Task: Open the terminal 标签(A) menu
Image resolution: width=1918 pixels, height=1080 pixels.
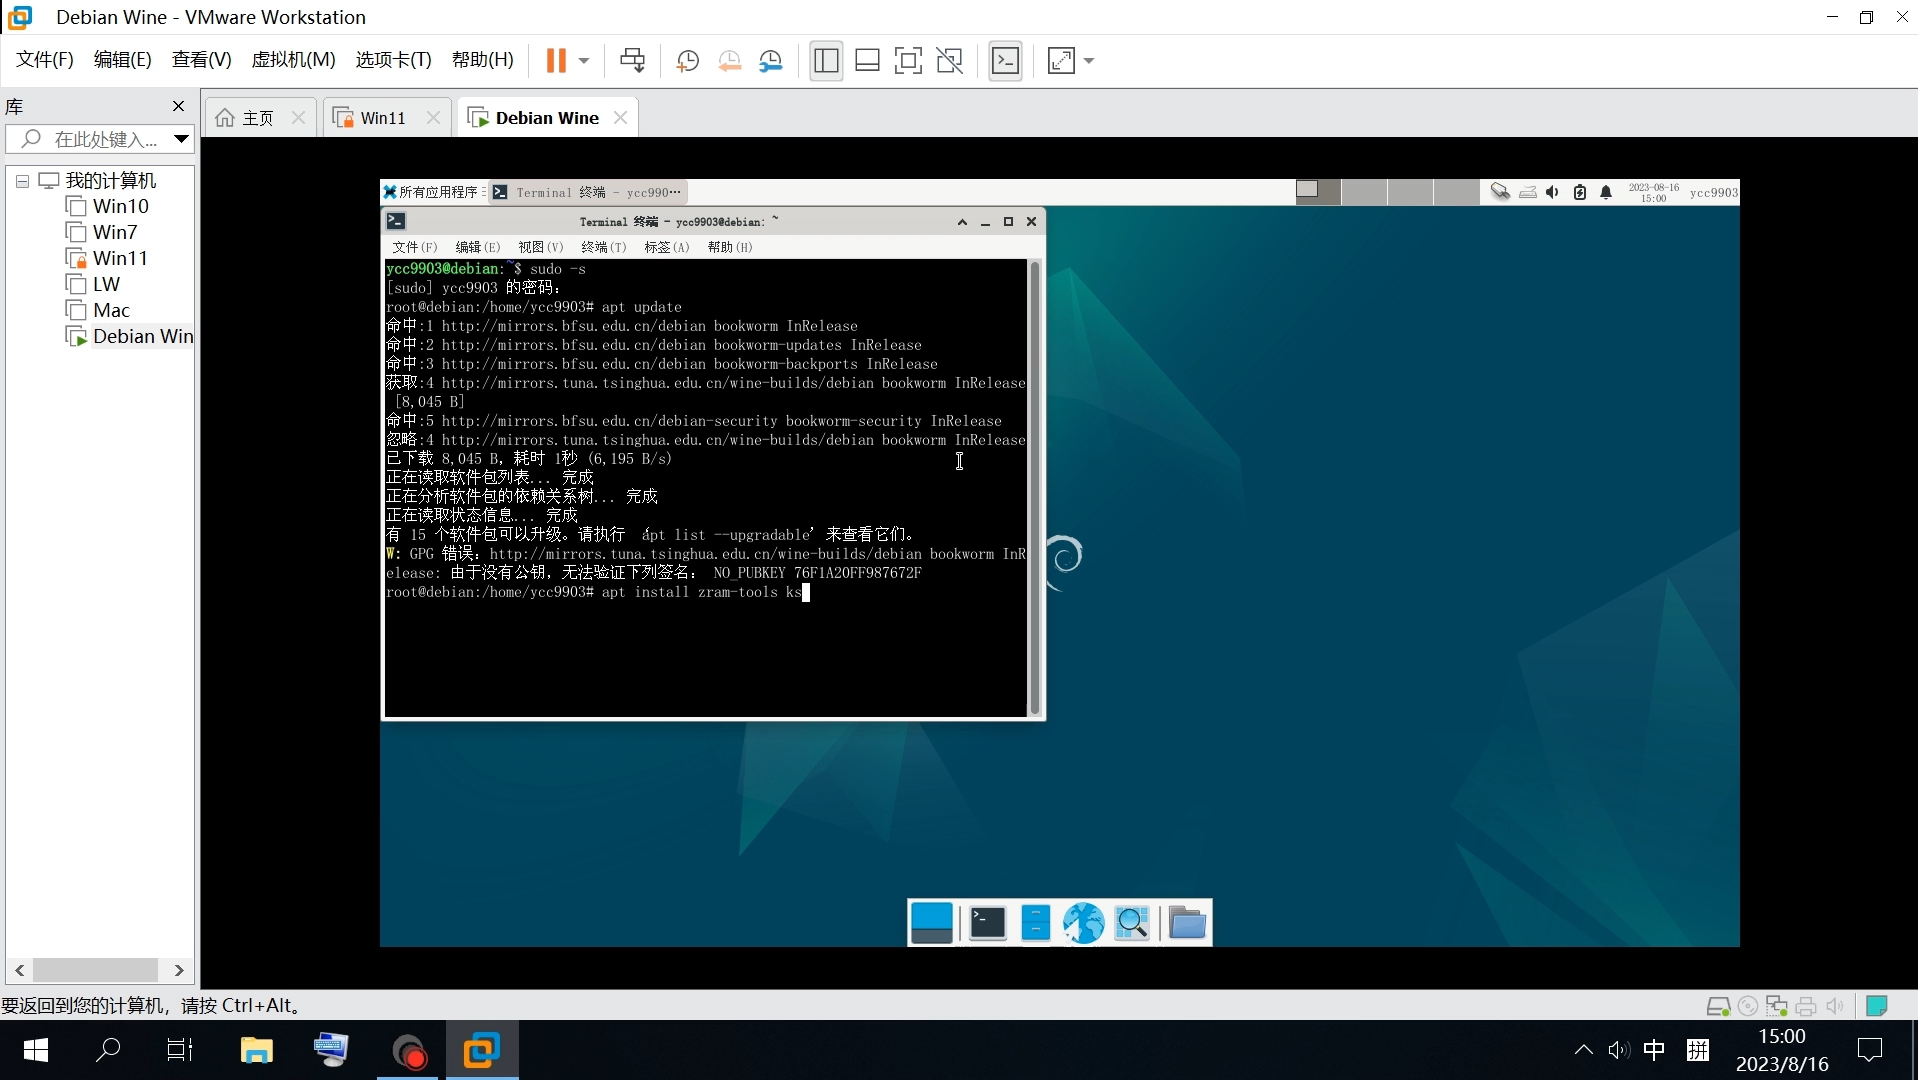Action: (667, 247)
